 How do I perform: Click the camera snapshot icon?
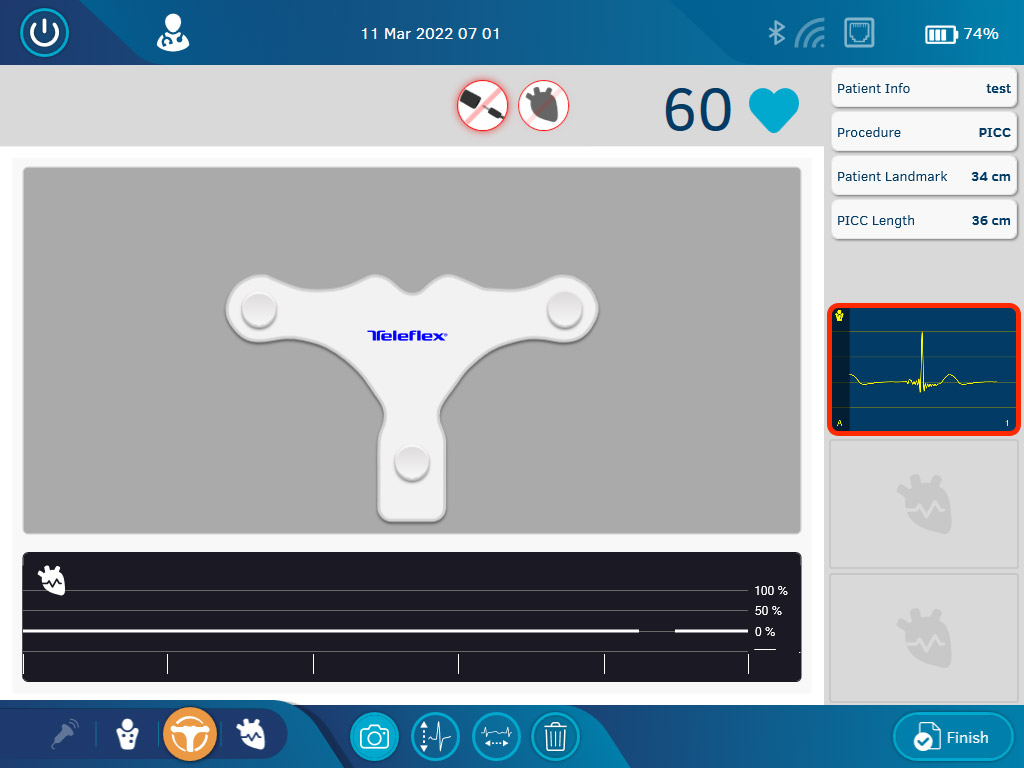(x=375, y=737)
